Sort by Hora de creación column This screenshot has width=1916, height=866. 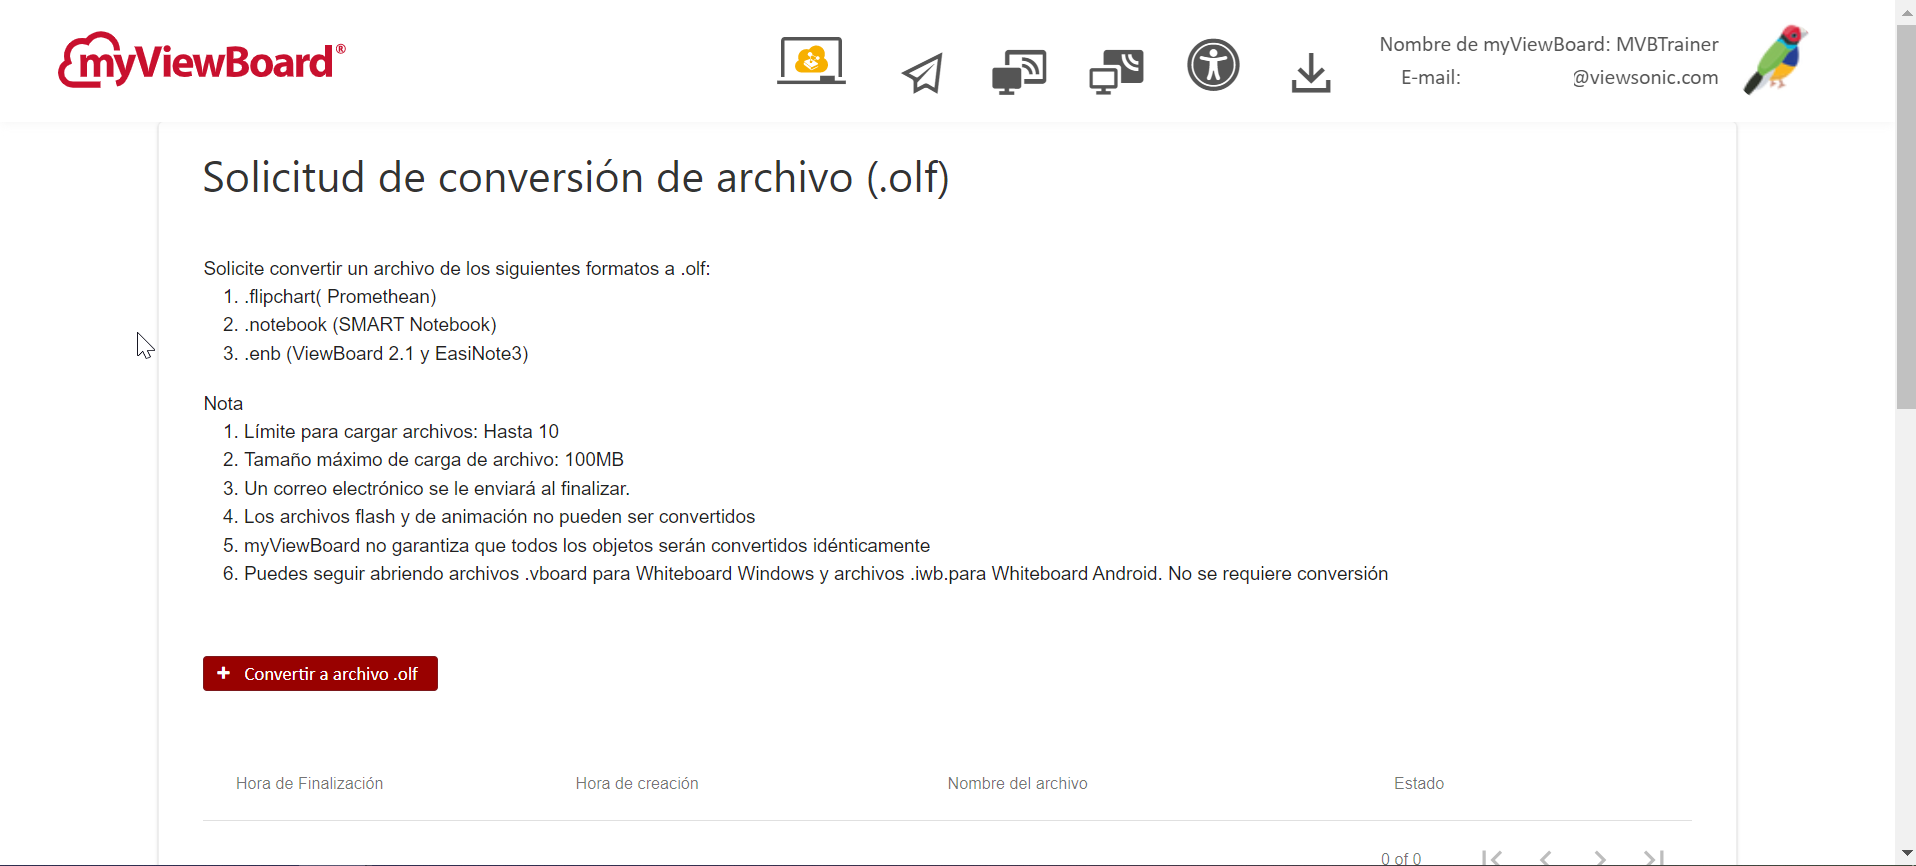click(x=637, y=783)
